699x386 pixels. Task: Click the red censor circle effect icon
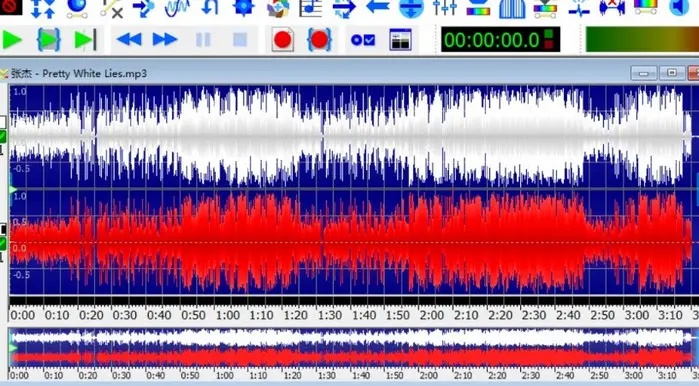pyautogui.click(x=10, y=7)
